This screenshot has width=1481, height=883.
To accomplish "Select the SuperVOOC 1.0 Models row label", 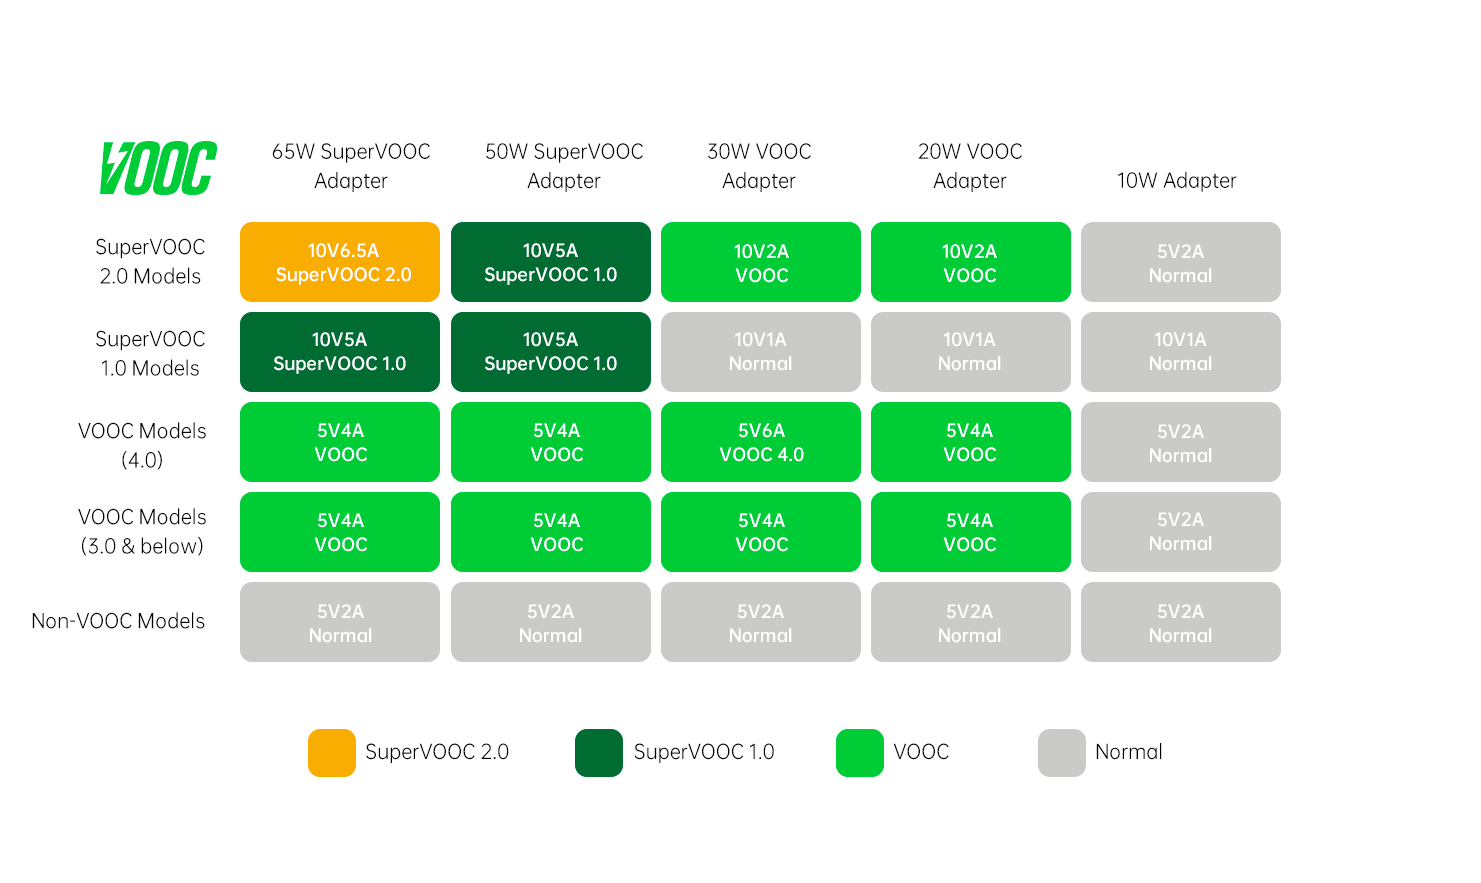I will click(150, 353).
